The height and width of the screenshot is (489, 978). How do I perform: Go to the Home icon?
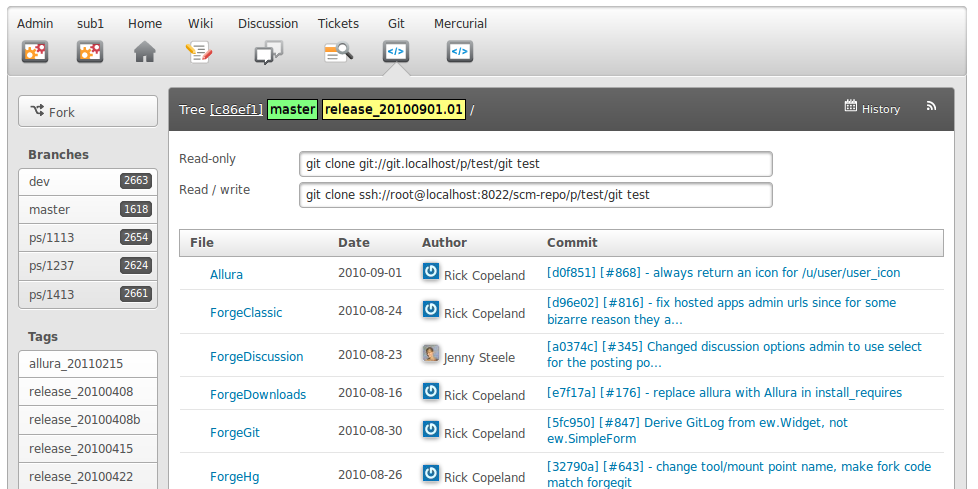coord(145,51)
